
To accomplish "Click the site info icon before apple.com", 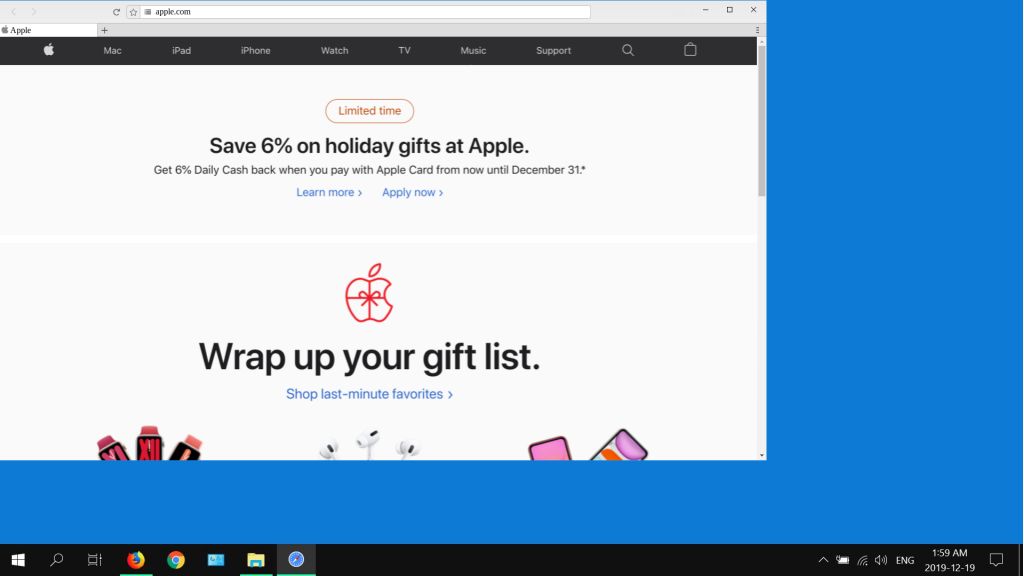I will 148,12.
